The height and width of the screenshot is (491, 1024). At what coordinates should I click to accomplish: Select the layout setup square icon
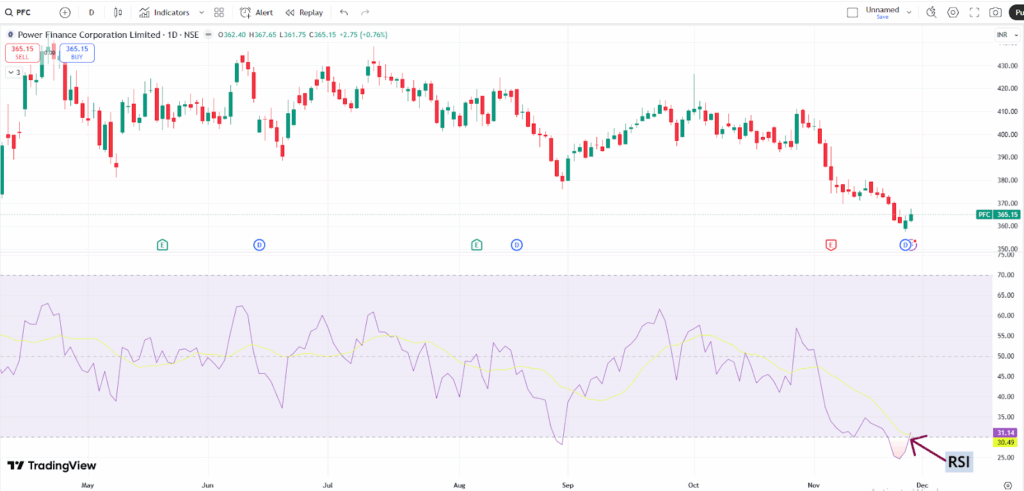pos(852,13)
